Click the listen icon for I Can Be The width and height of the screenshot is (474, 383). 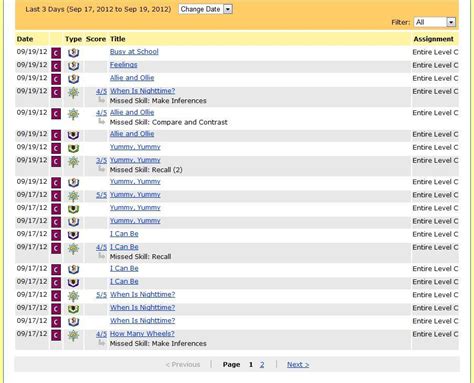coord(73,270)
